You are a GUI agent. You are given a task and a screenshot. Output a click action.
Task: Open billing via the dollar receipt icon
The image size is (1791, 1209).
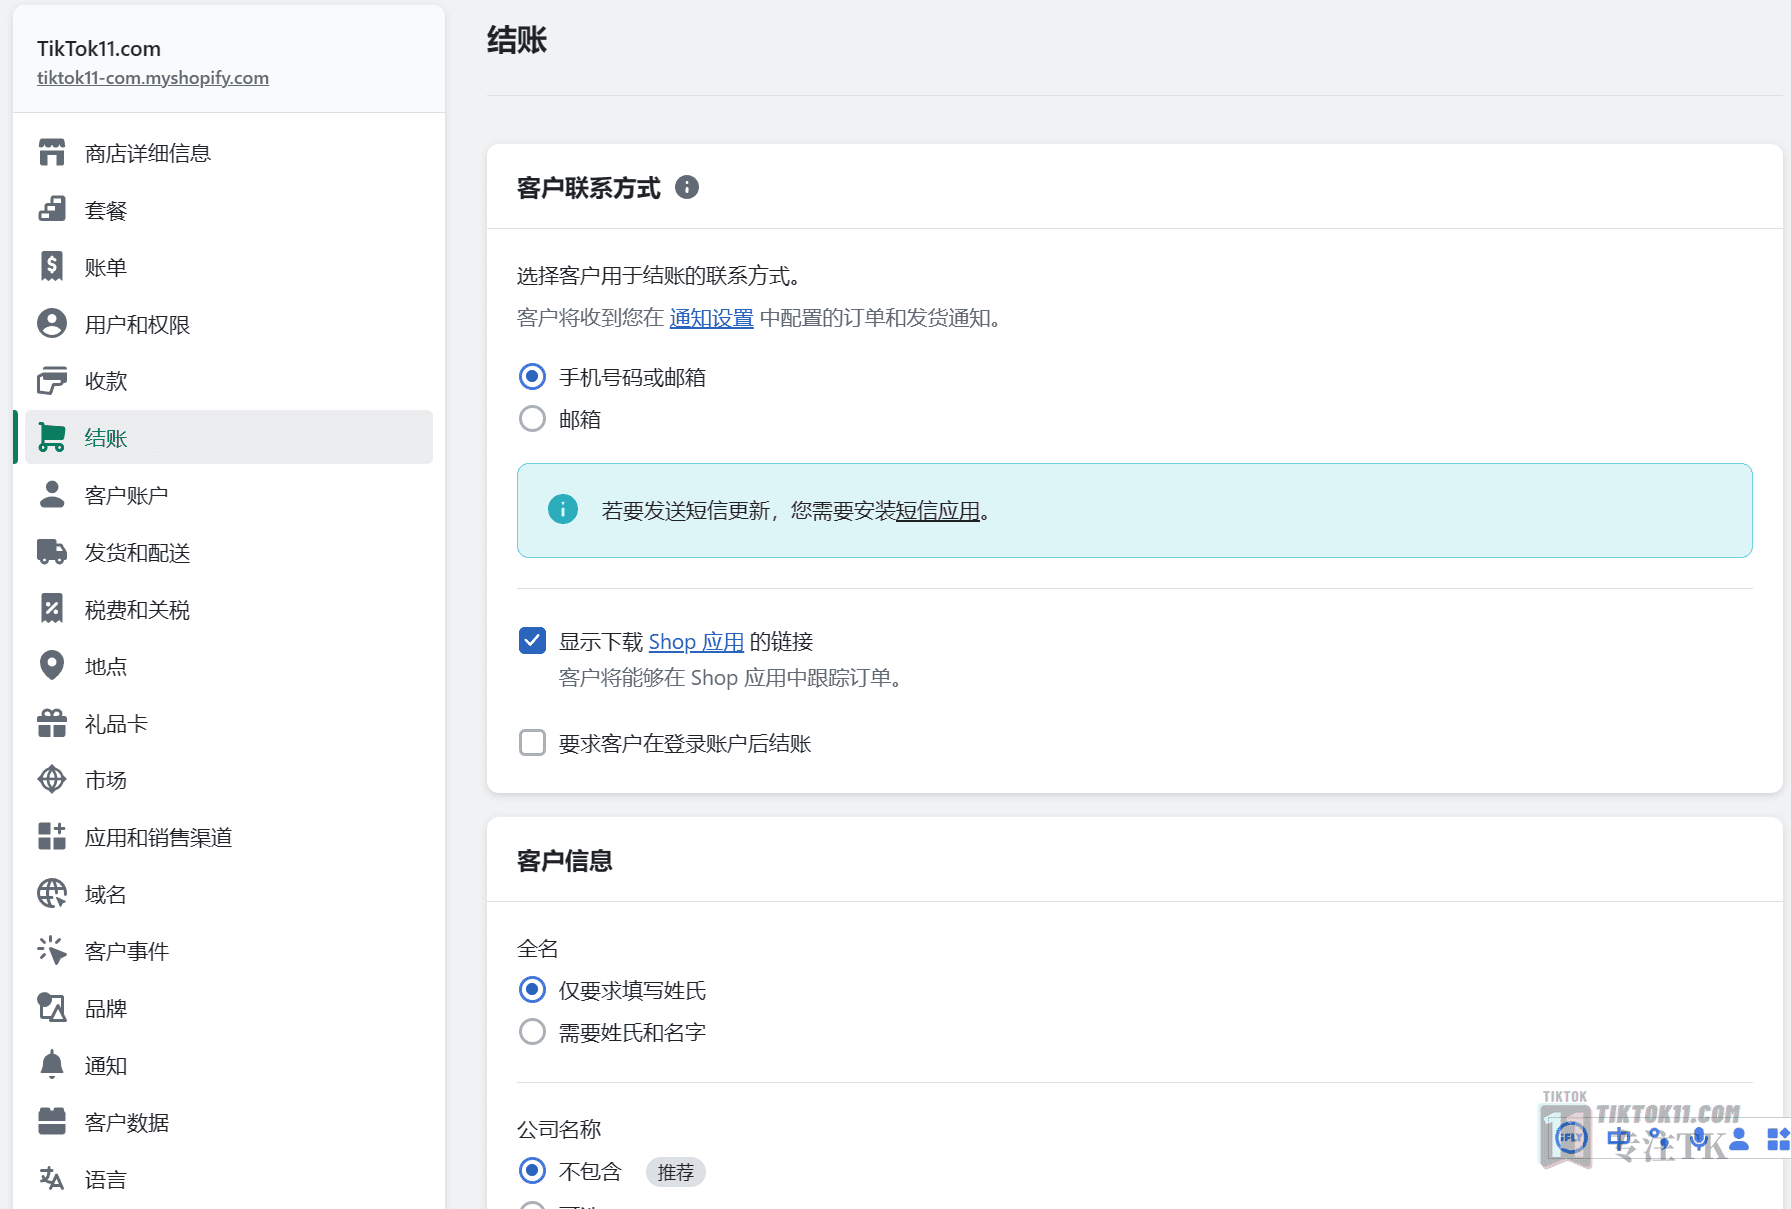pyautogui.click(x=52, y=267)
